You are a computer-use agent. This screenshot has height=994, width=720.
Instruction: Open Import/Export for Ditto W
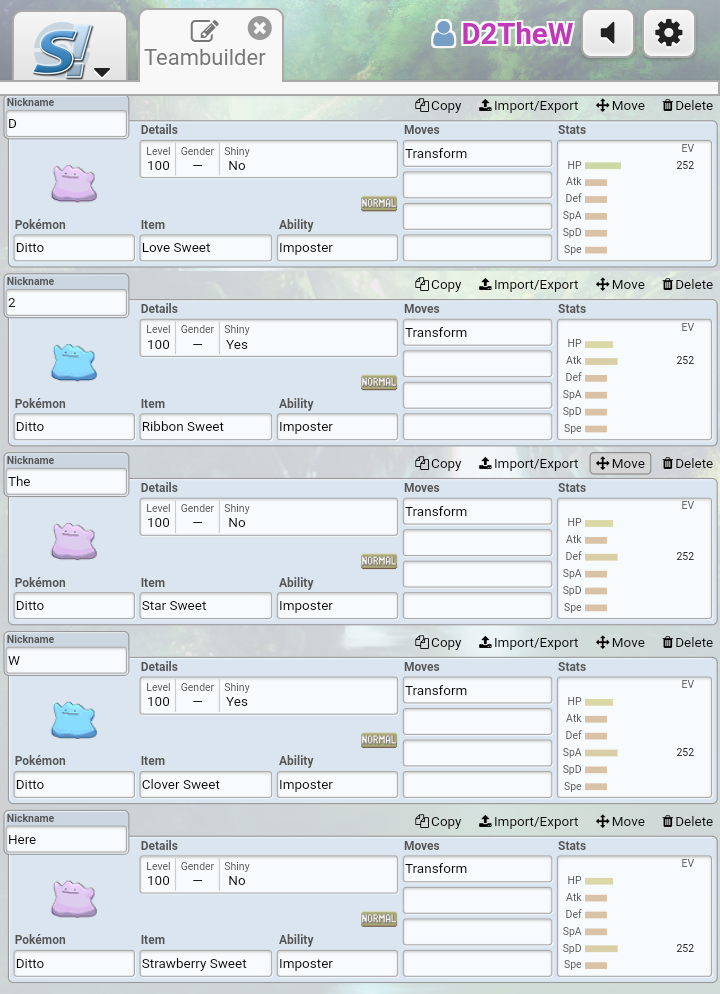point(529,642)
